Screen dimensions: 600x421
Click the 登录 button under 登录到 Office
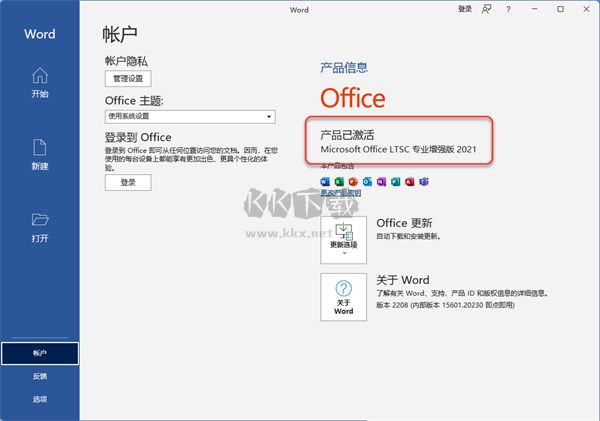click(128, 183)
